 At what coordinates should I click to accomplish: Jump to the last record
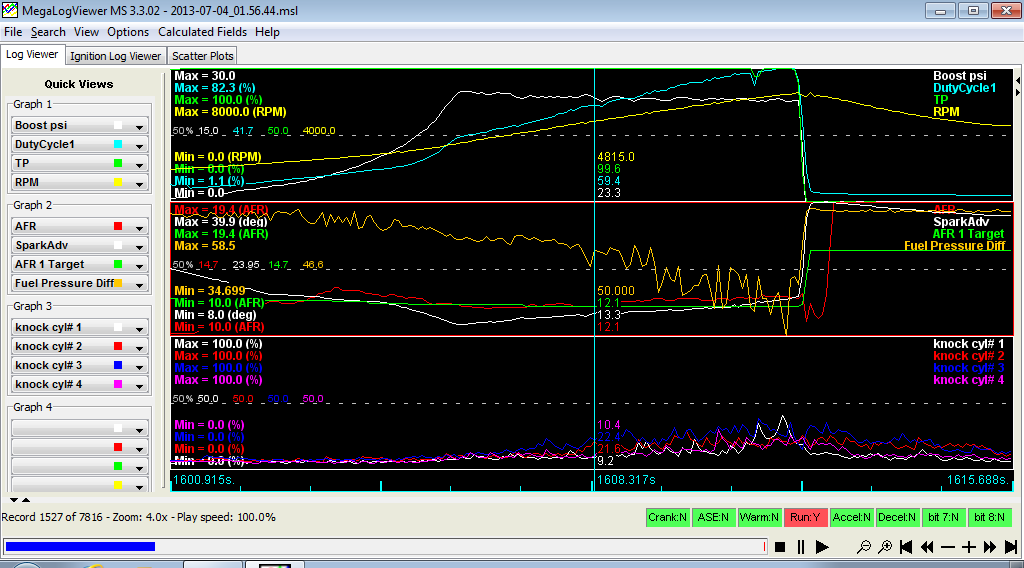click(1011, 547)
